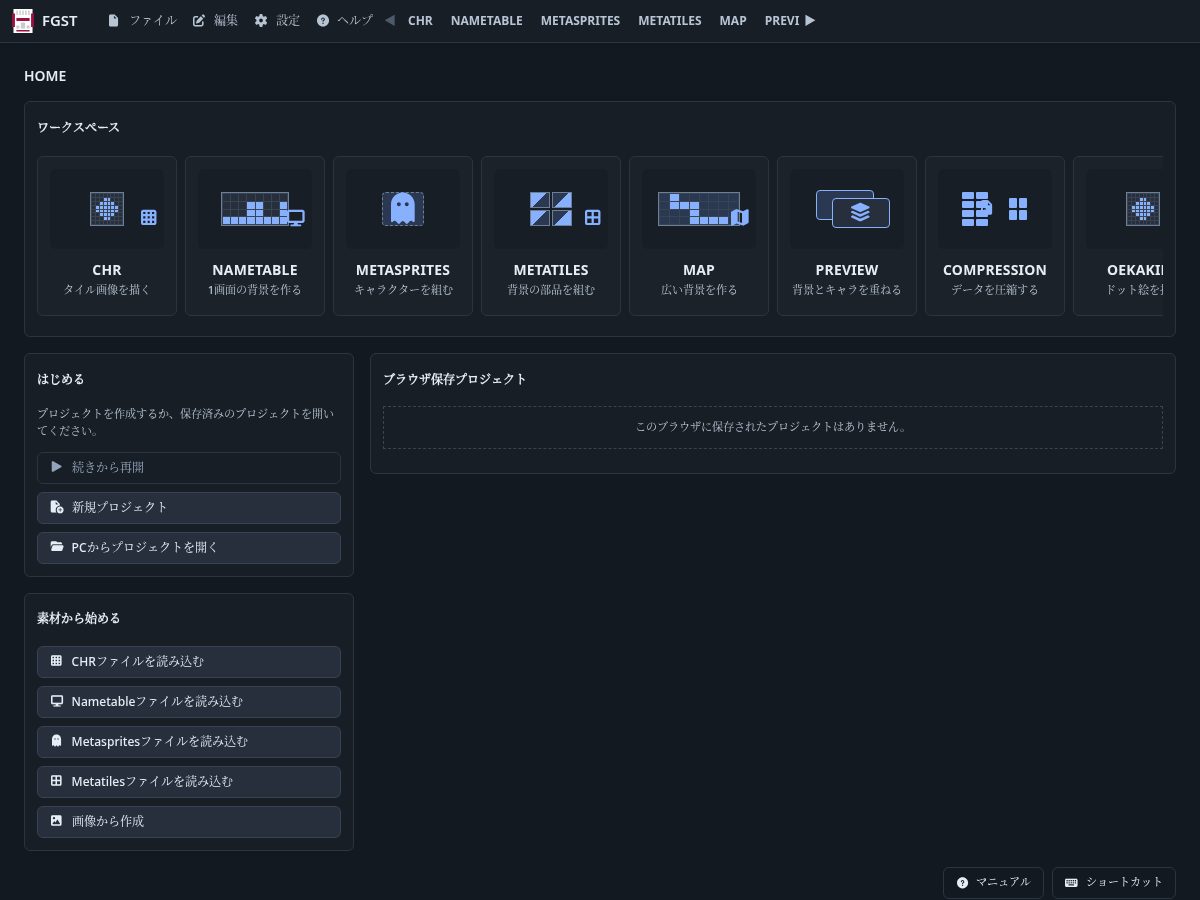
Task: Open the マニュアル manual button
Action: coord(993,883)
